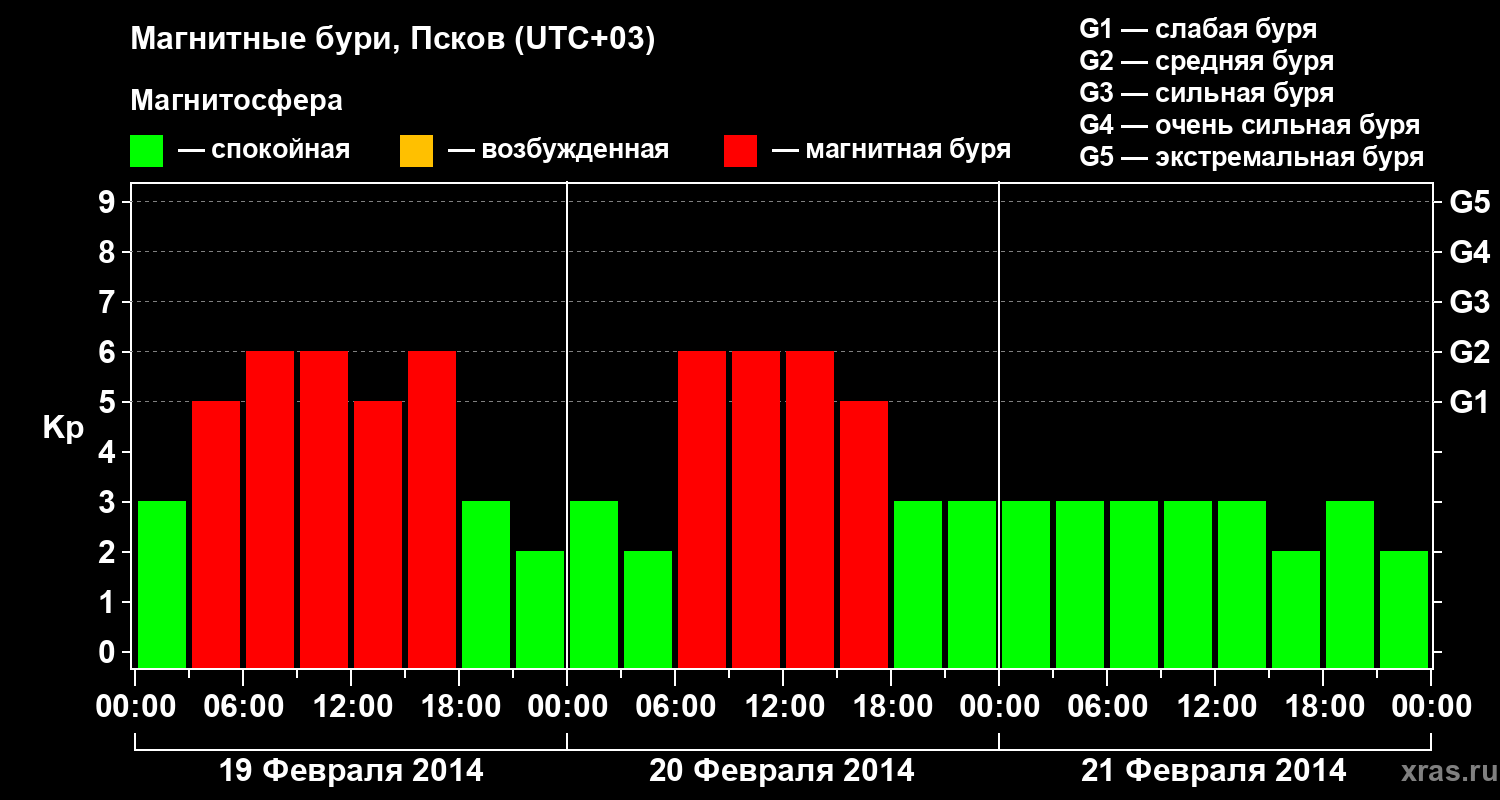Screen dimensions: 1500x800
Task: Click the '21 Февраля 2014' date label
Action: pyautogui.click(x=1214, y=771)
